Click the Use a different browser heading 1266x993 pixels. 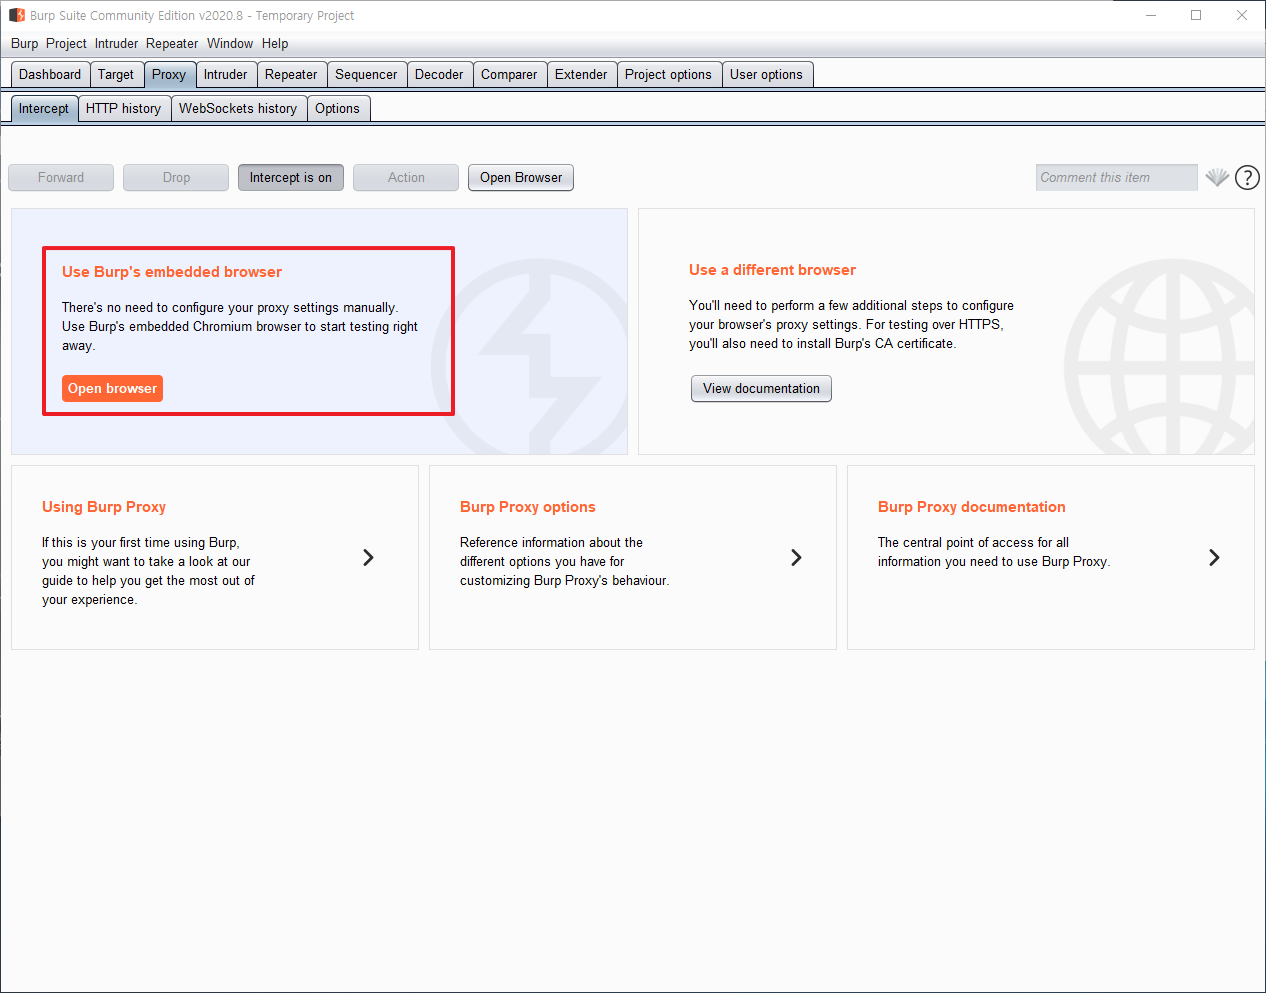(x=772, y=270)
